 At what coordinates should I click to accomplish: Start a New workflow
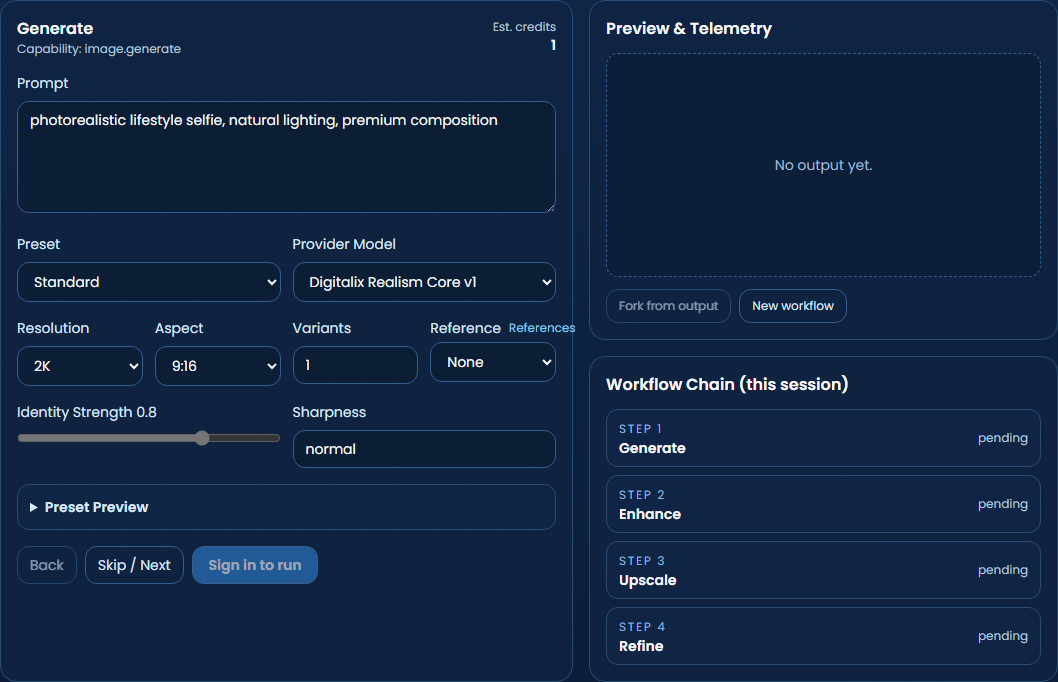click(x=792, y=305)
